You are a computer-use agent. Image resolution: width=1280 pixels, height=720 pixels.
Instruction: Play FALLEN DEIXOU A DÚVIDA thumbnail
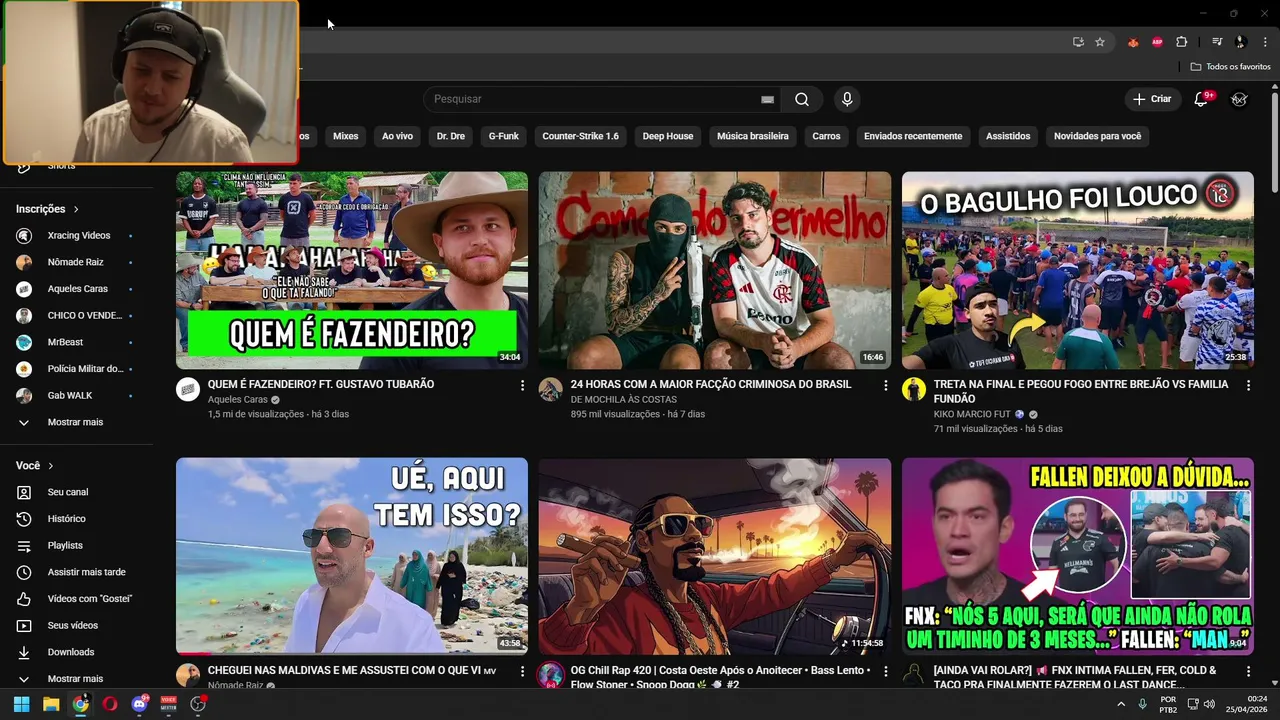pyautogui.click(x=1078, y=556)
